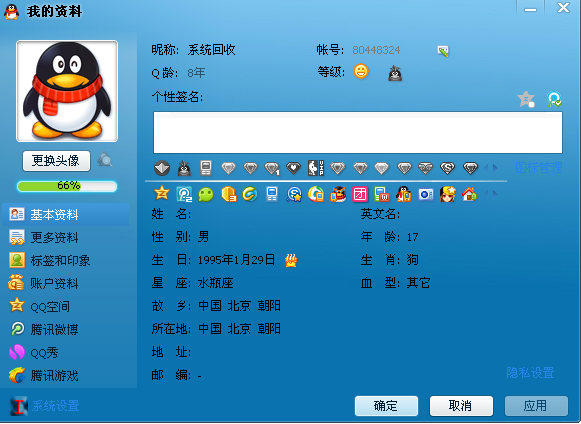Click into the 个性签名 text box
This screenshot has width=581, height=424.
tap(358, 132)
